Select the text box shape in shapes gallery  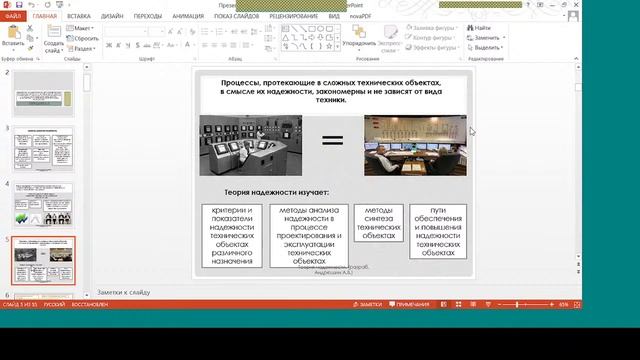tap(285, 29)
